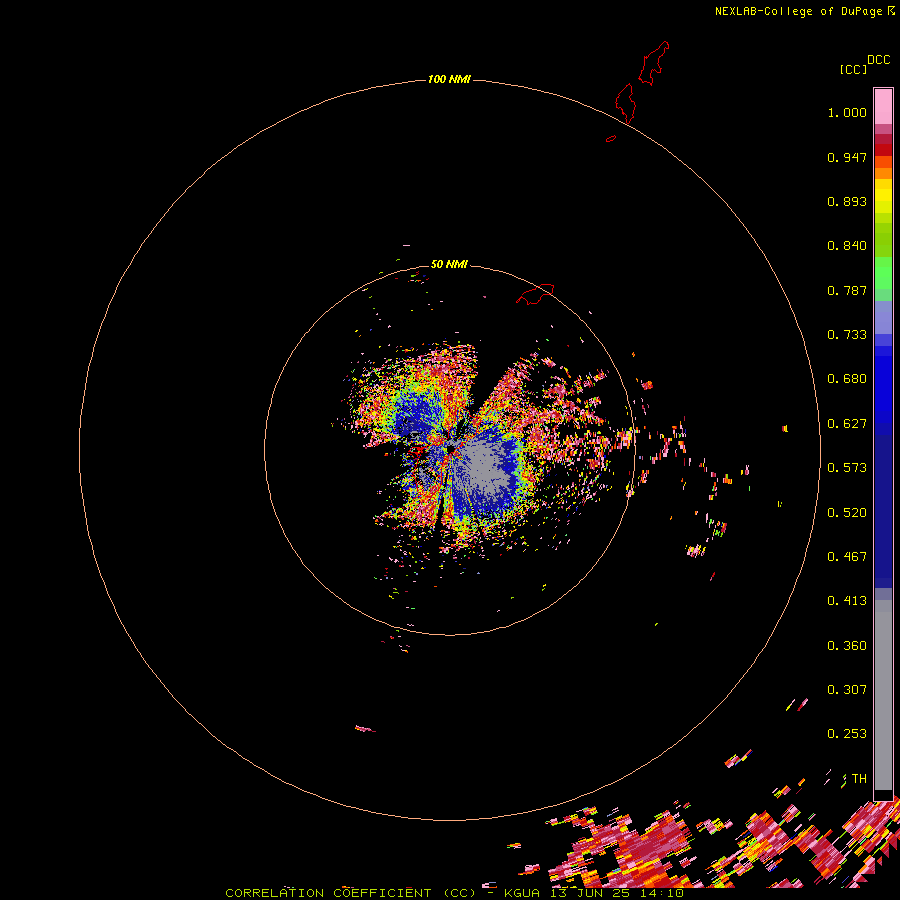This screenshot has height=900, width=900.
Task: Click the 0.573 color scale value
Action: point(847,468)
